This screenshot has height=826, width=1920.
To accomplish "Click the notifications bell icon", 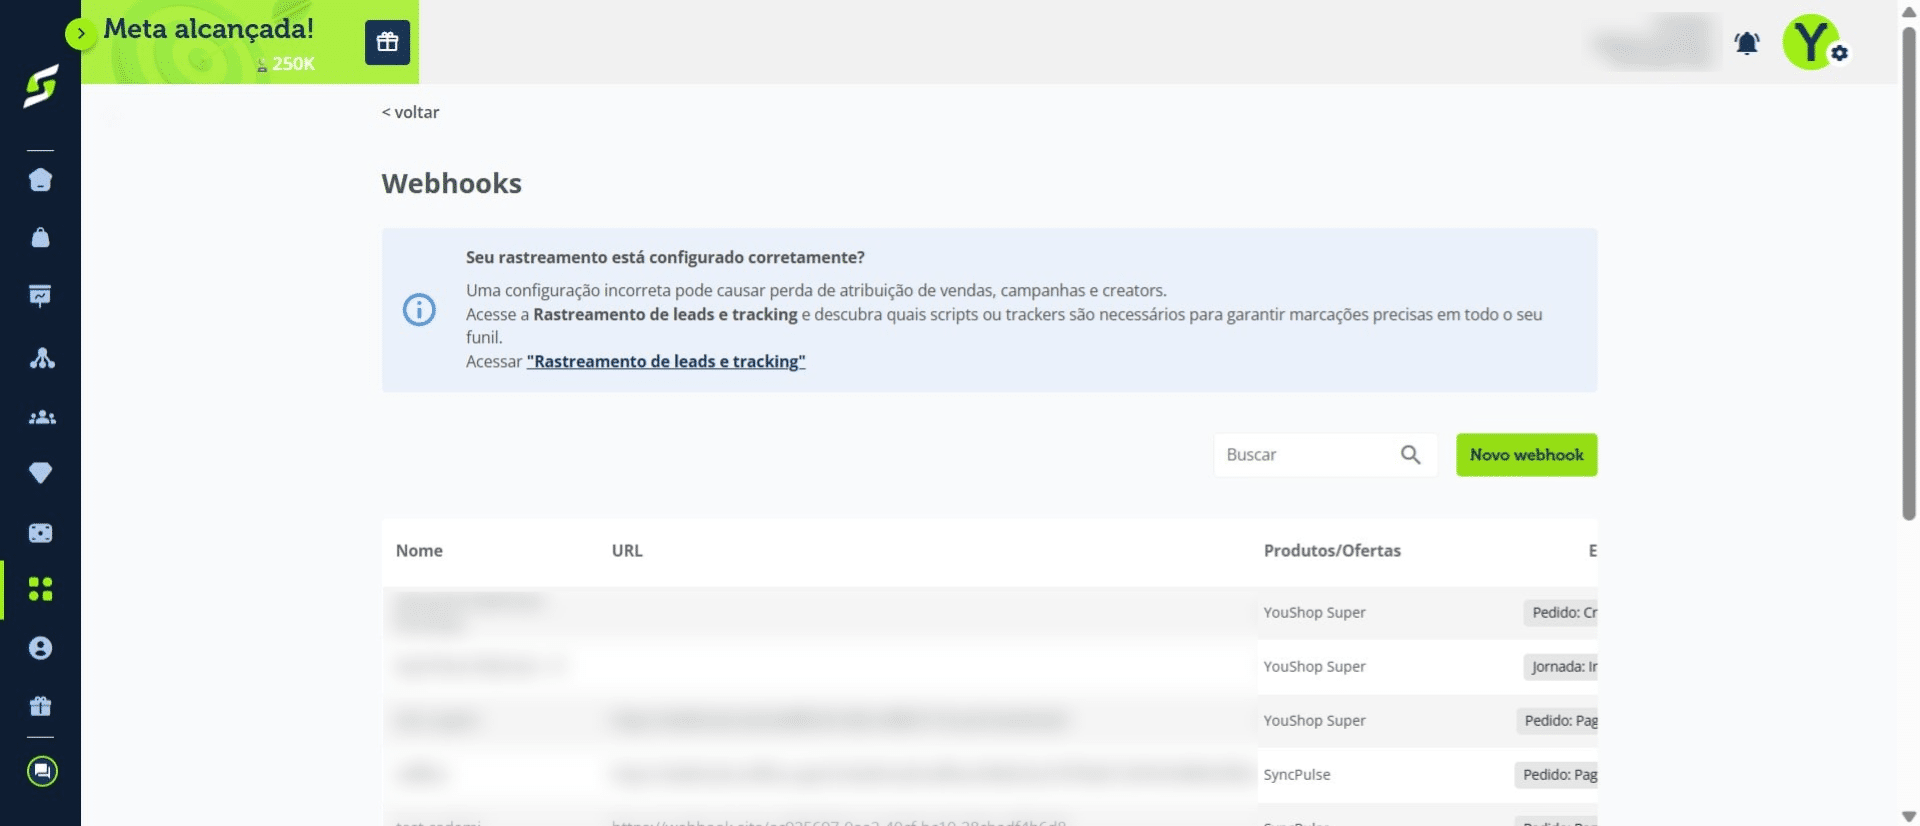I will (1747, 43).
